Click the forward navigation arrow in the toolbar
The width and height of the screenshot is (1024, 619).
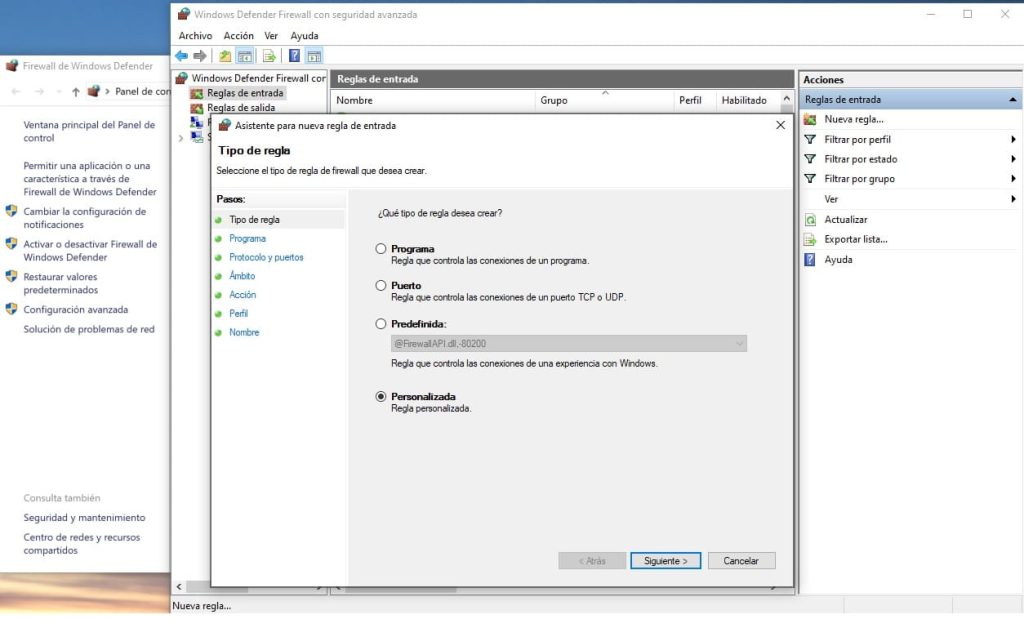click(x=199, y=56)
